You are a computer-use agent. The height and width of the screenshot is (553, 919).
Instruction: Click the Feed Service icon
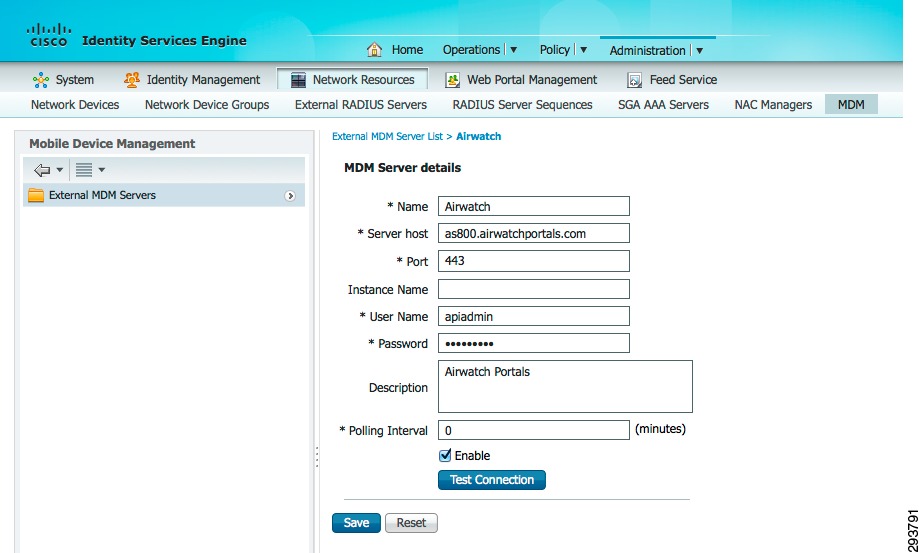(x=634, y=80)
